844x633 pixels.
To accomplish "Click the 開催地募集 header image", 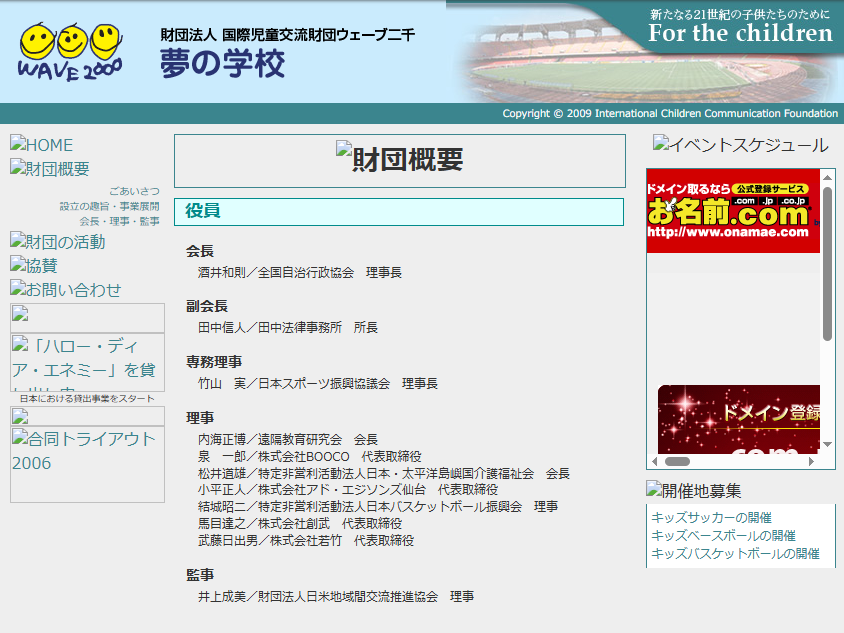I will (694, 490).
